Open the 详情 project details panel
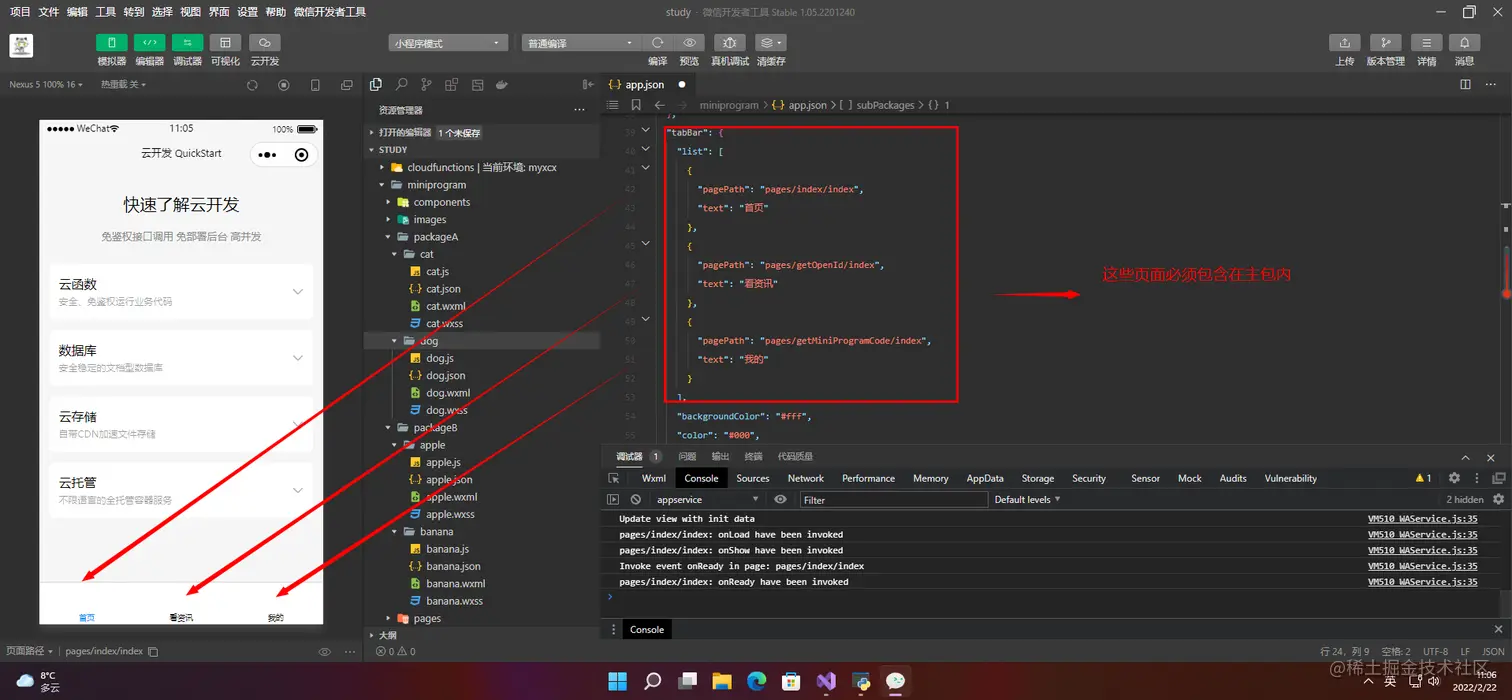The height and width of the screenshot is (700, 1512). (1426, 43)
